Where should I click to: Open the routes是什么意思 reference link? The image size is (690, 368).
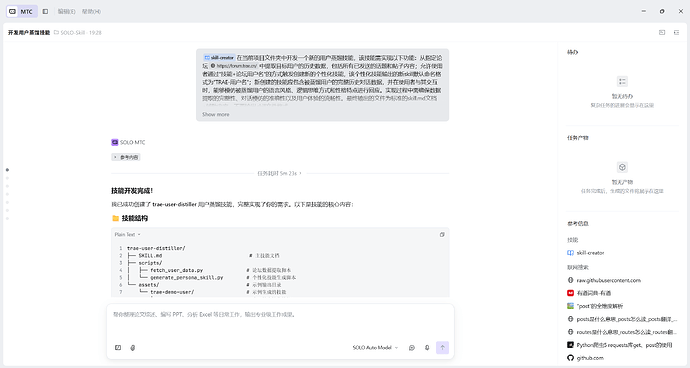click(627, 332)
